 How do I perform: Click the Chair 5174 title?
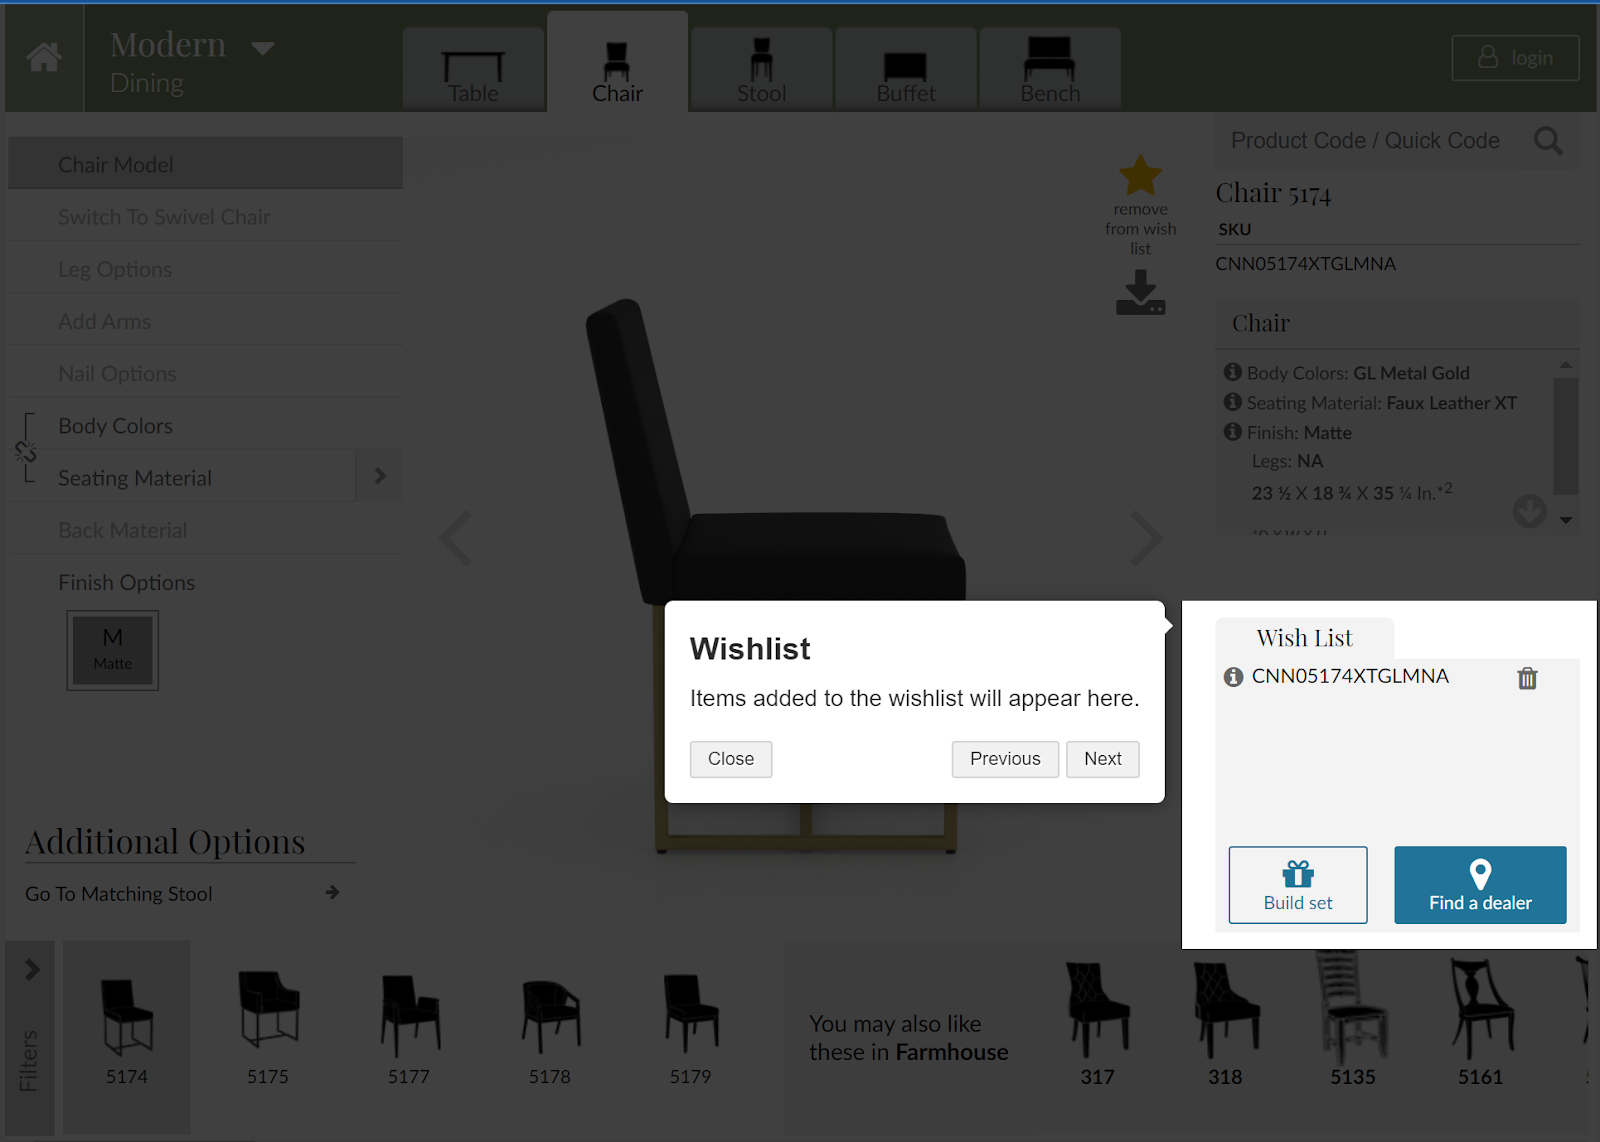click(x=1273, y=193)
